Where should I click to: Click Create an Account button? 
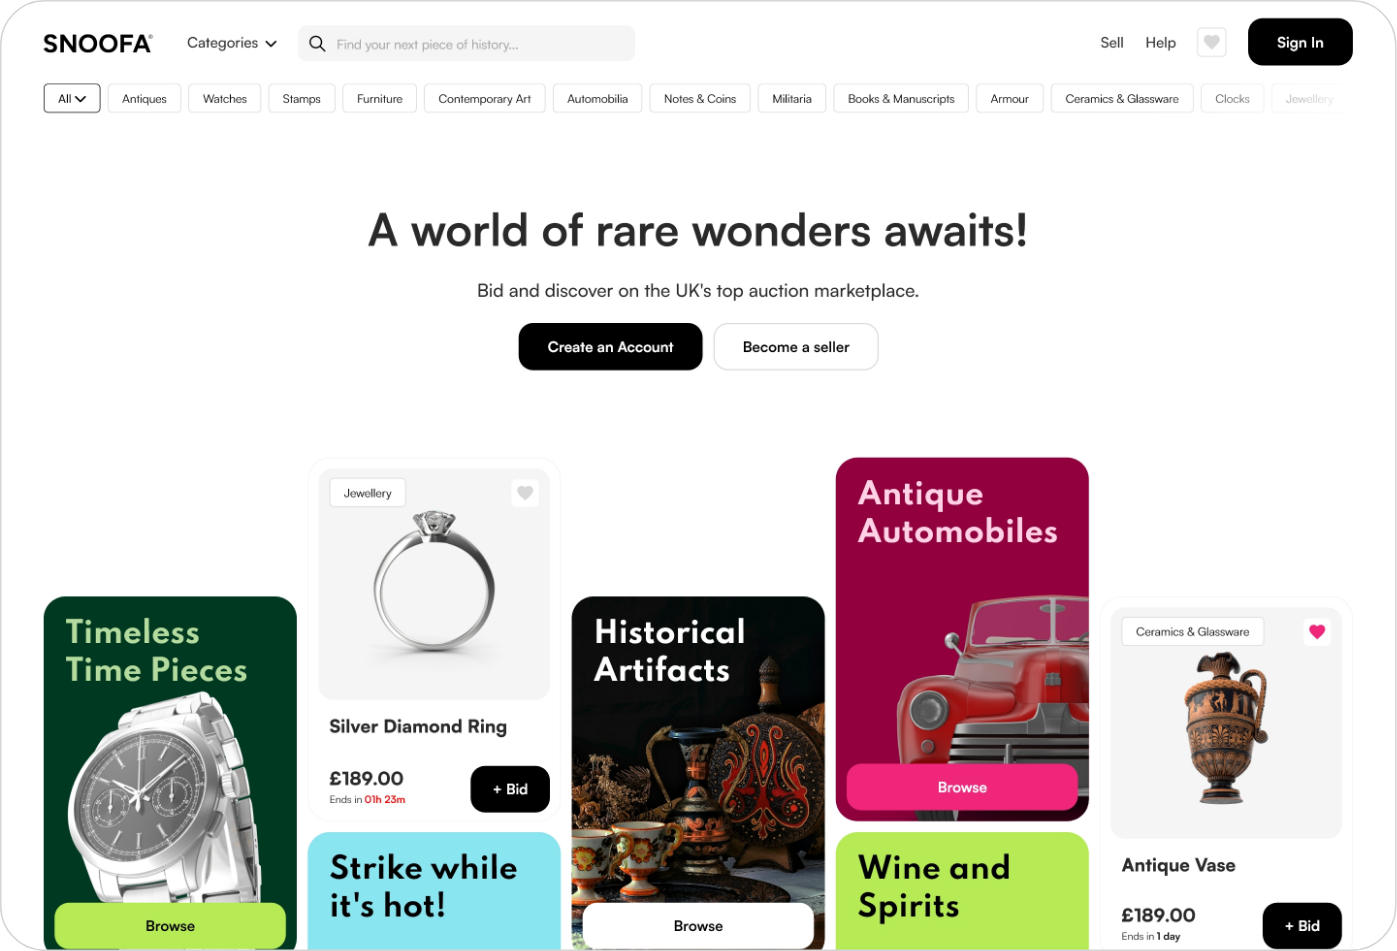coord(610,347)
